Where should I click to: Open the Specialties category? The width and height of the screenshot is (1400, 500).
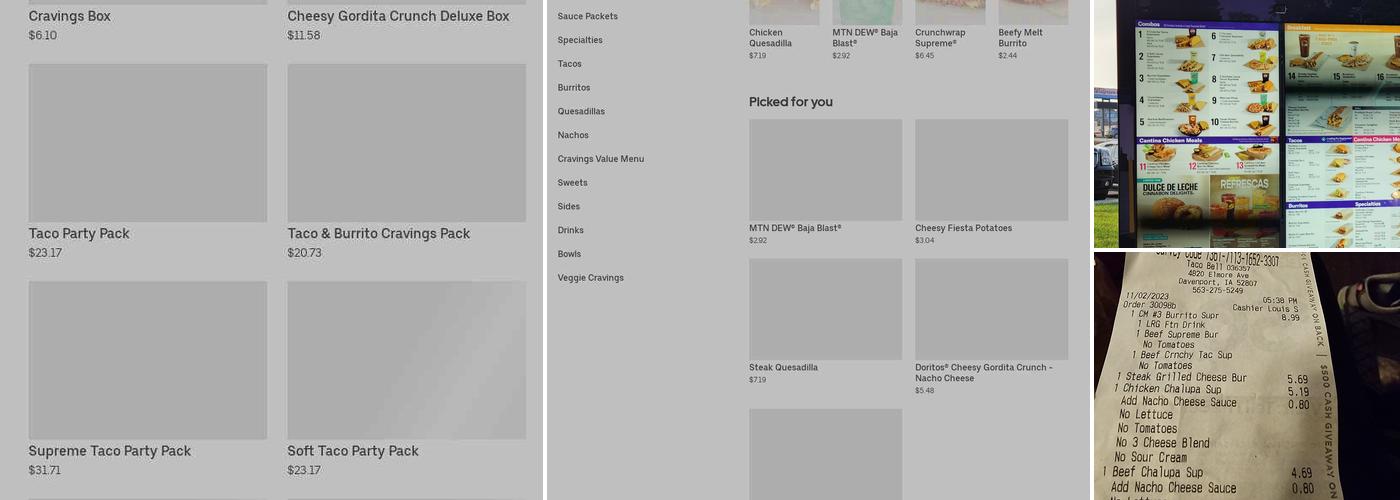(580, 40)
